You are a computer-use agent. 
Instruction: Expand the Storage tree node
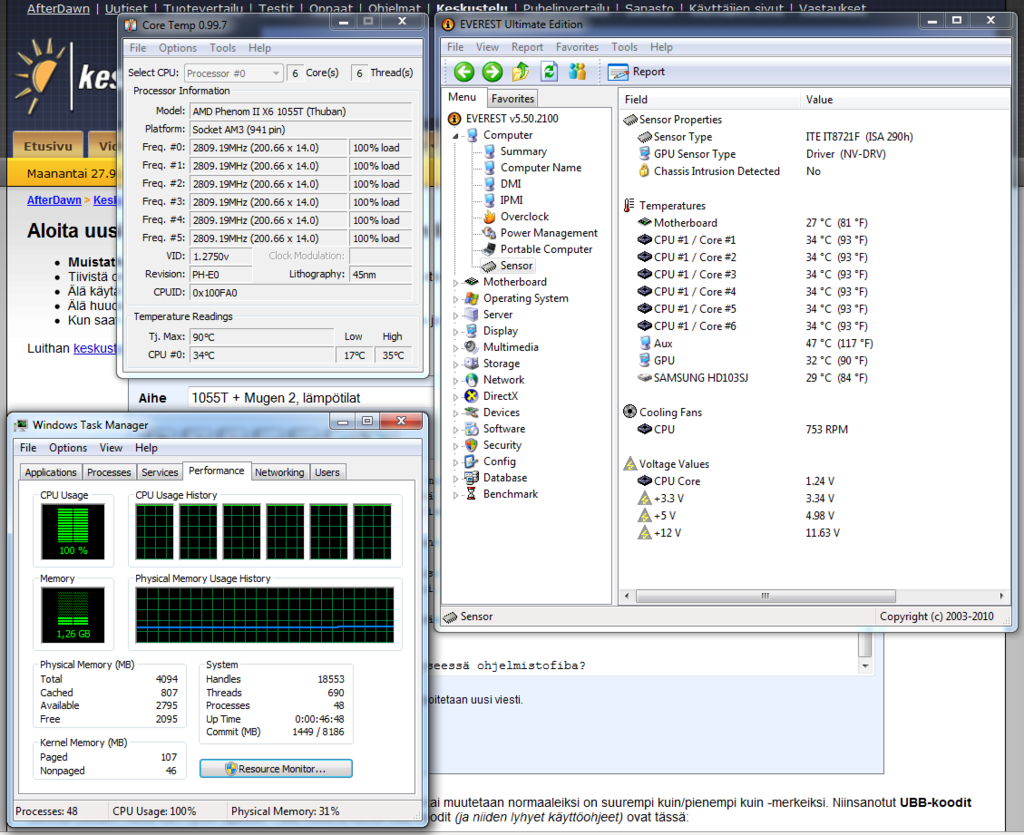tap(456, 365)
